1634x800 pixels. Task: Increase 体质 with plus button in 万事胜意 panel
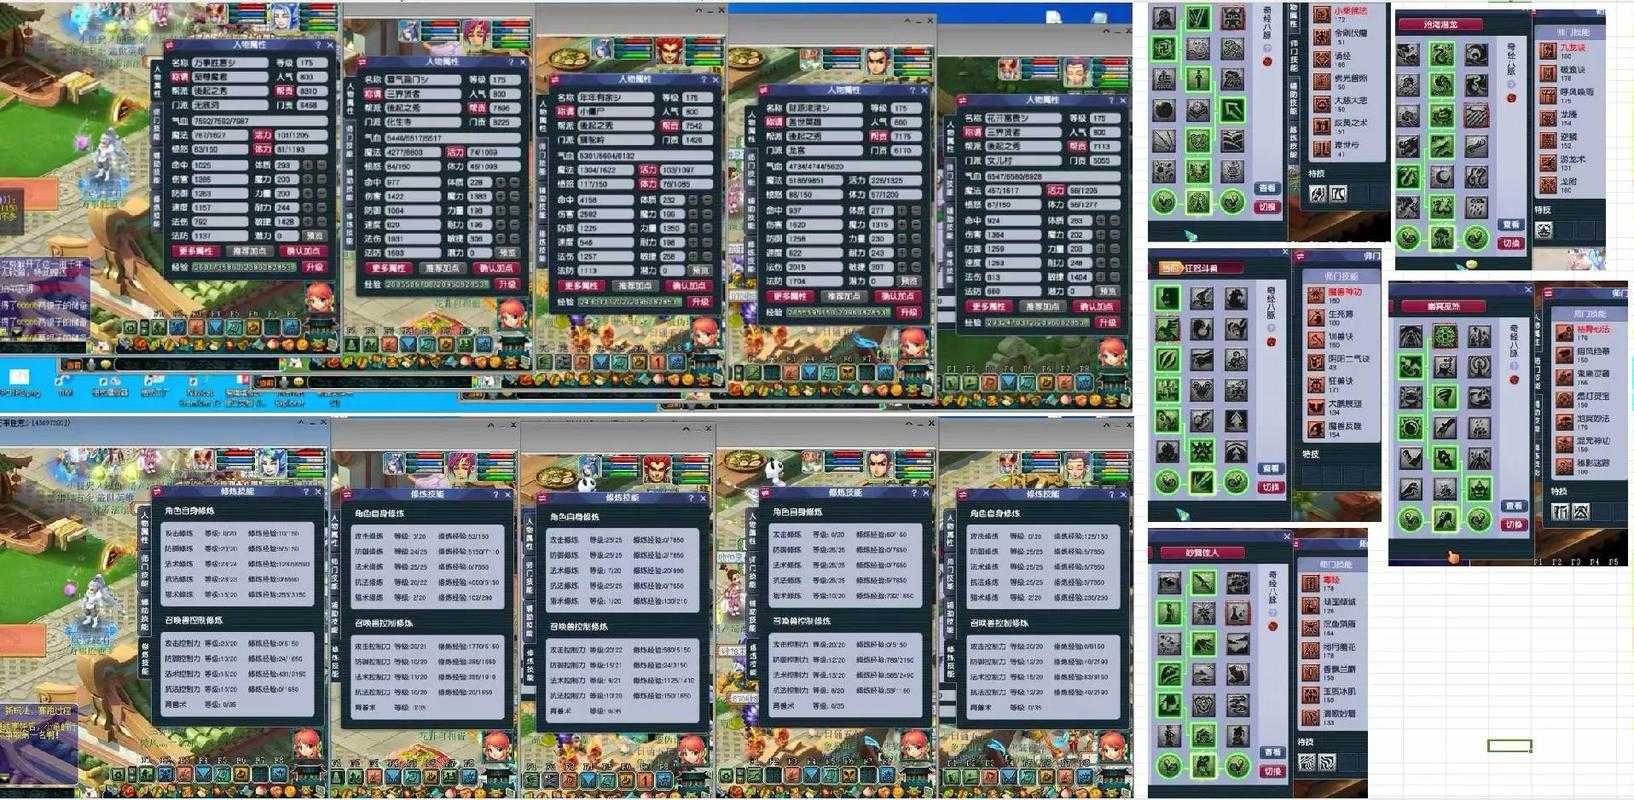coord(309,165)
